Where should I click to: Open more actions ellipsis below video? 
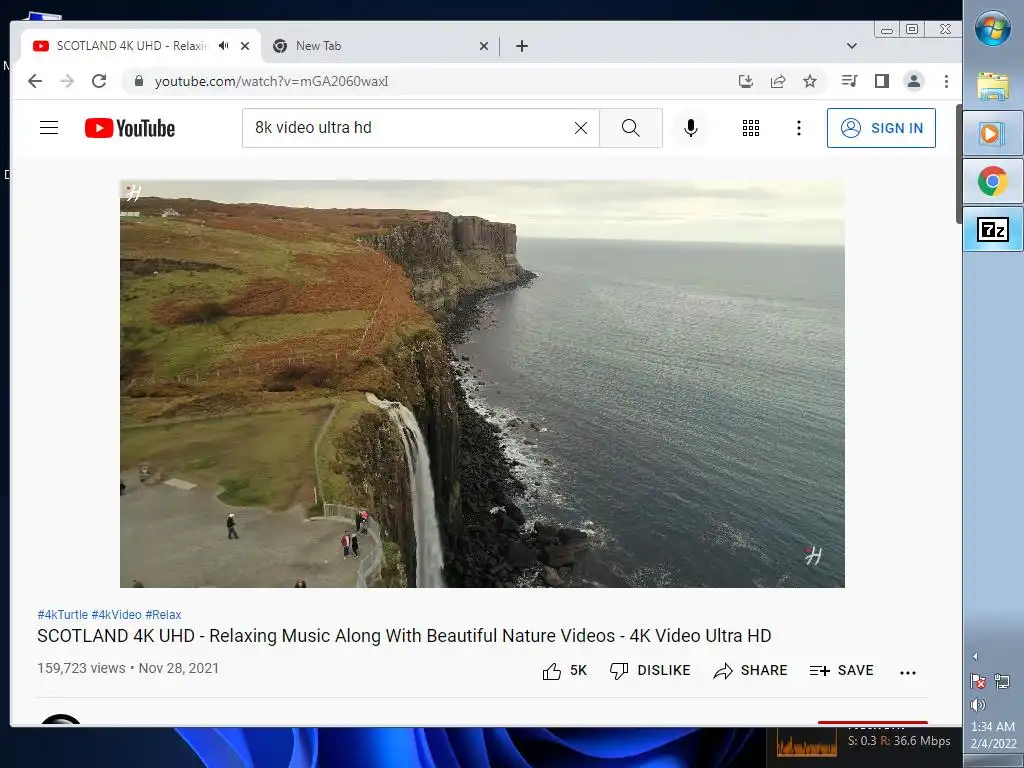(x=908, y=672)
